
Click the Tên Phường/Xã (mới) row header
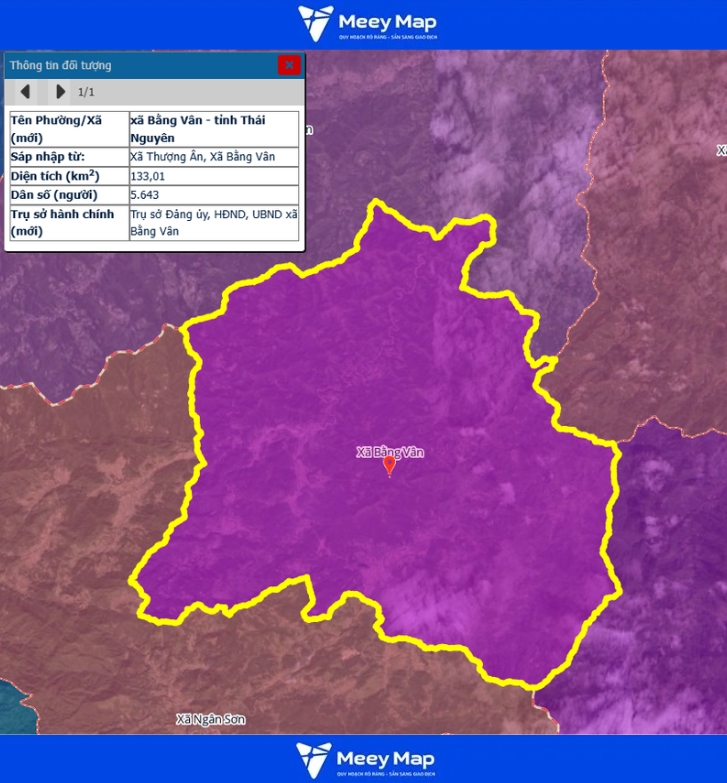pyautogui.click(x=68, y=128)
